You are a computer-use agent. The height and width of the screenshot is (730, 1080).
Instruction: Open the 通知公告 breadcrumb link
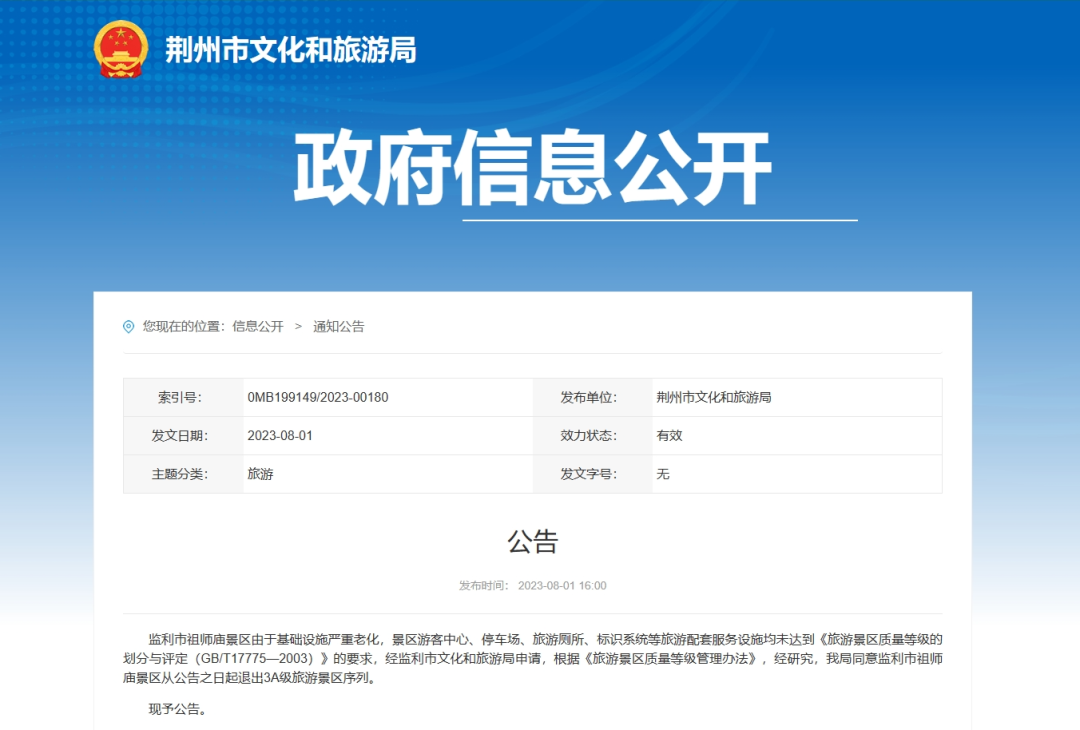(x=340, y=326)
